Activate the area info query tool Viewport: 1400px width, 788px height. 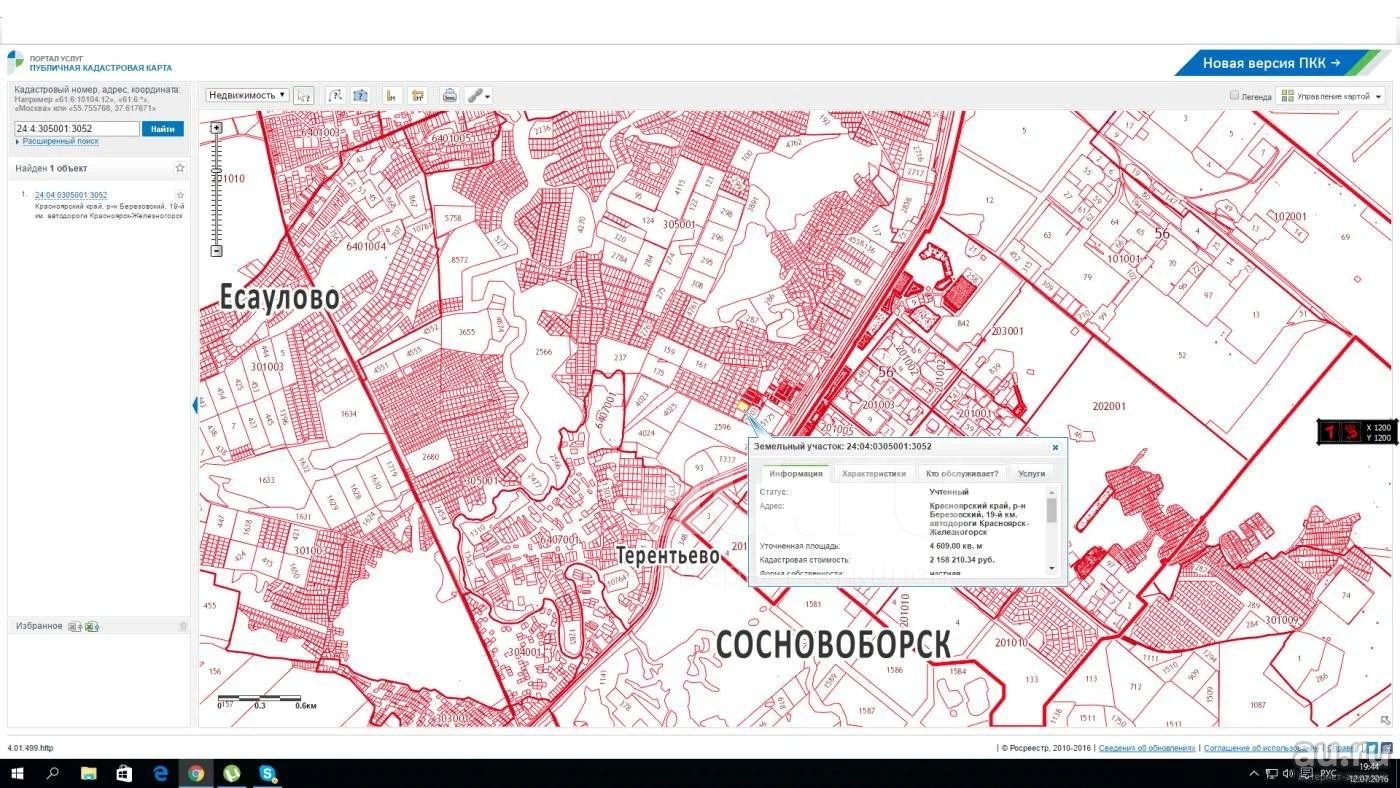pos(361,95)
